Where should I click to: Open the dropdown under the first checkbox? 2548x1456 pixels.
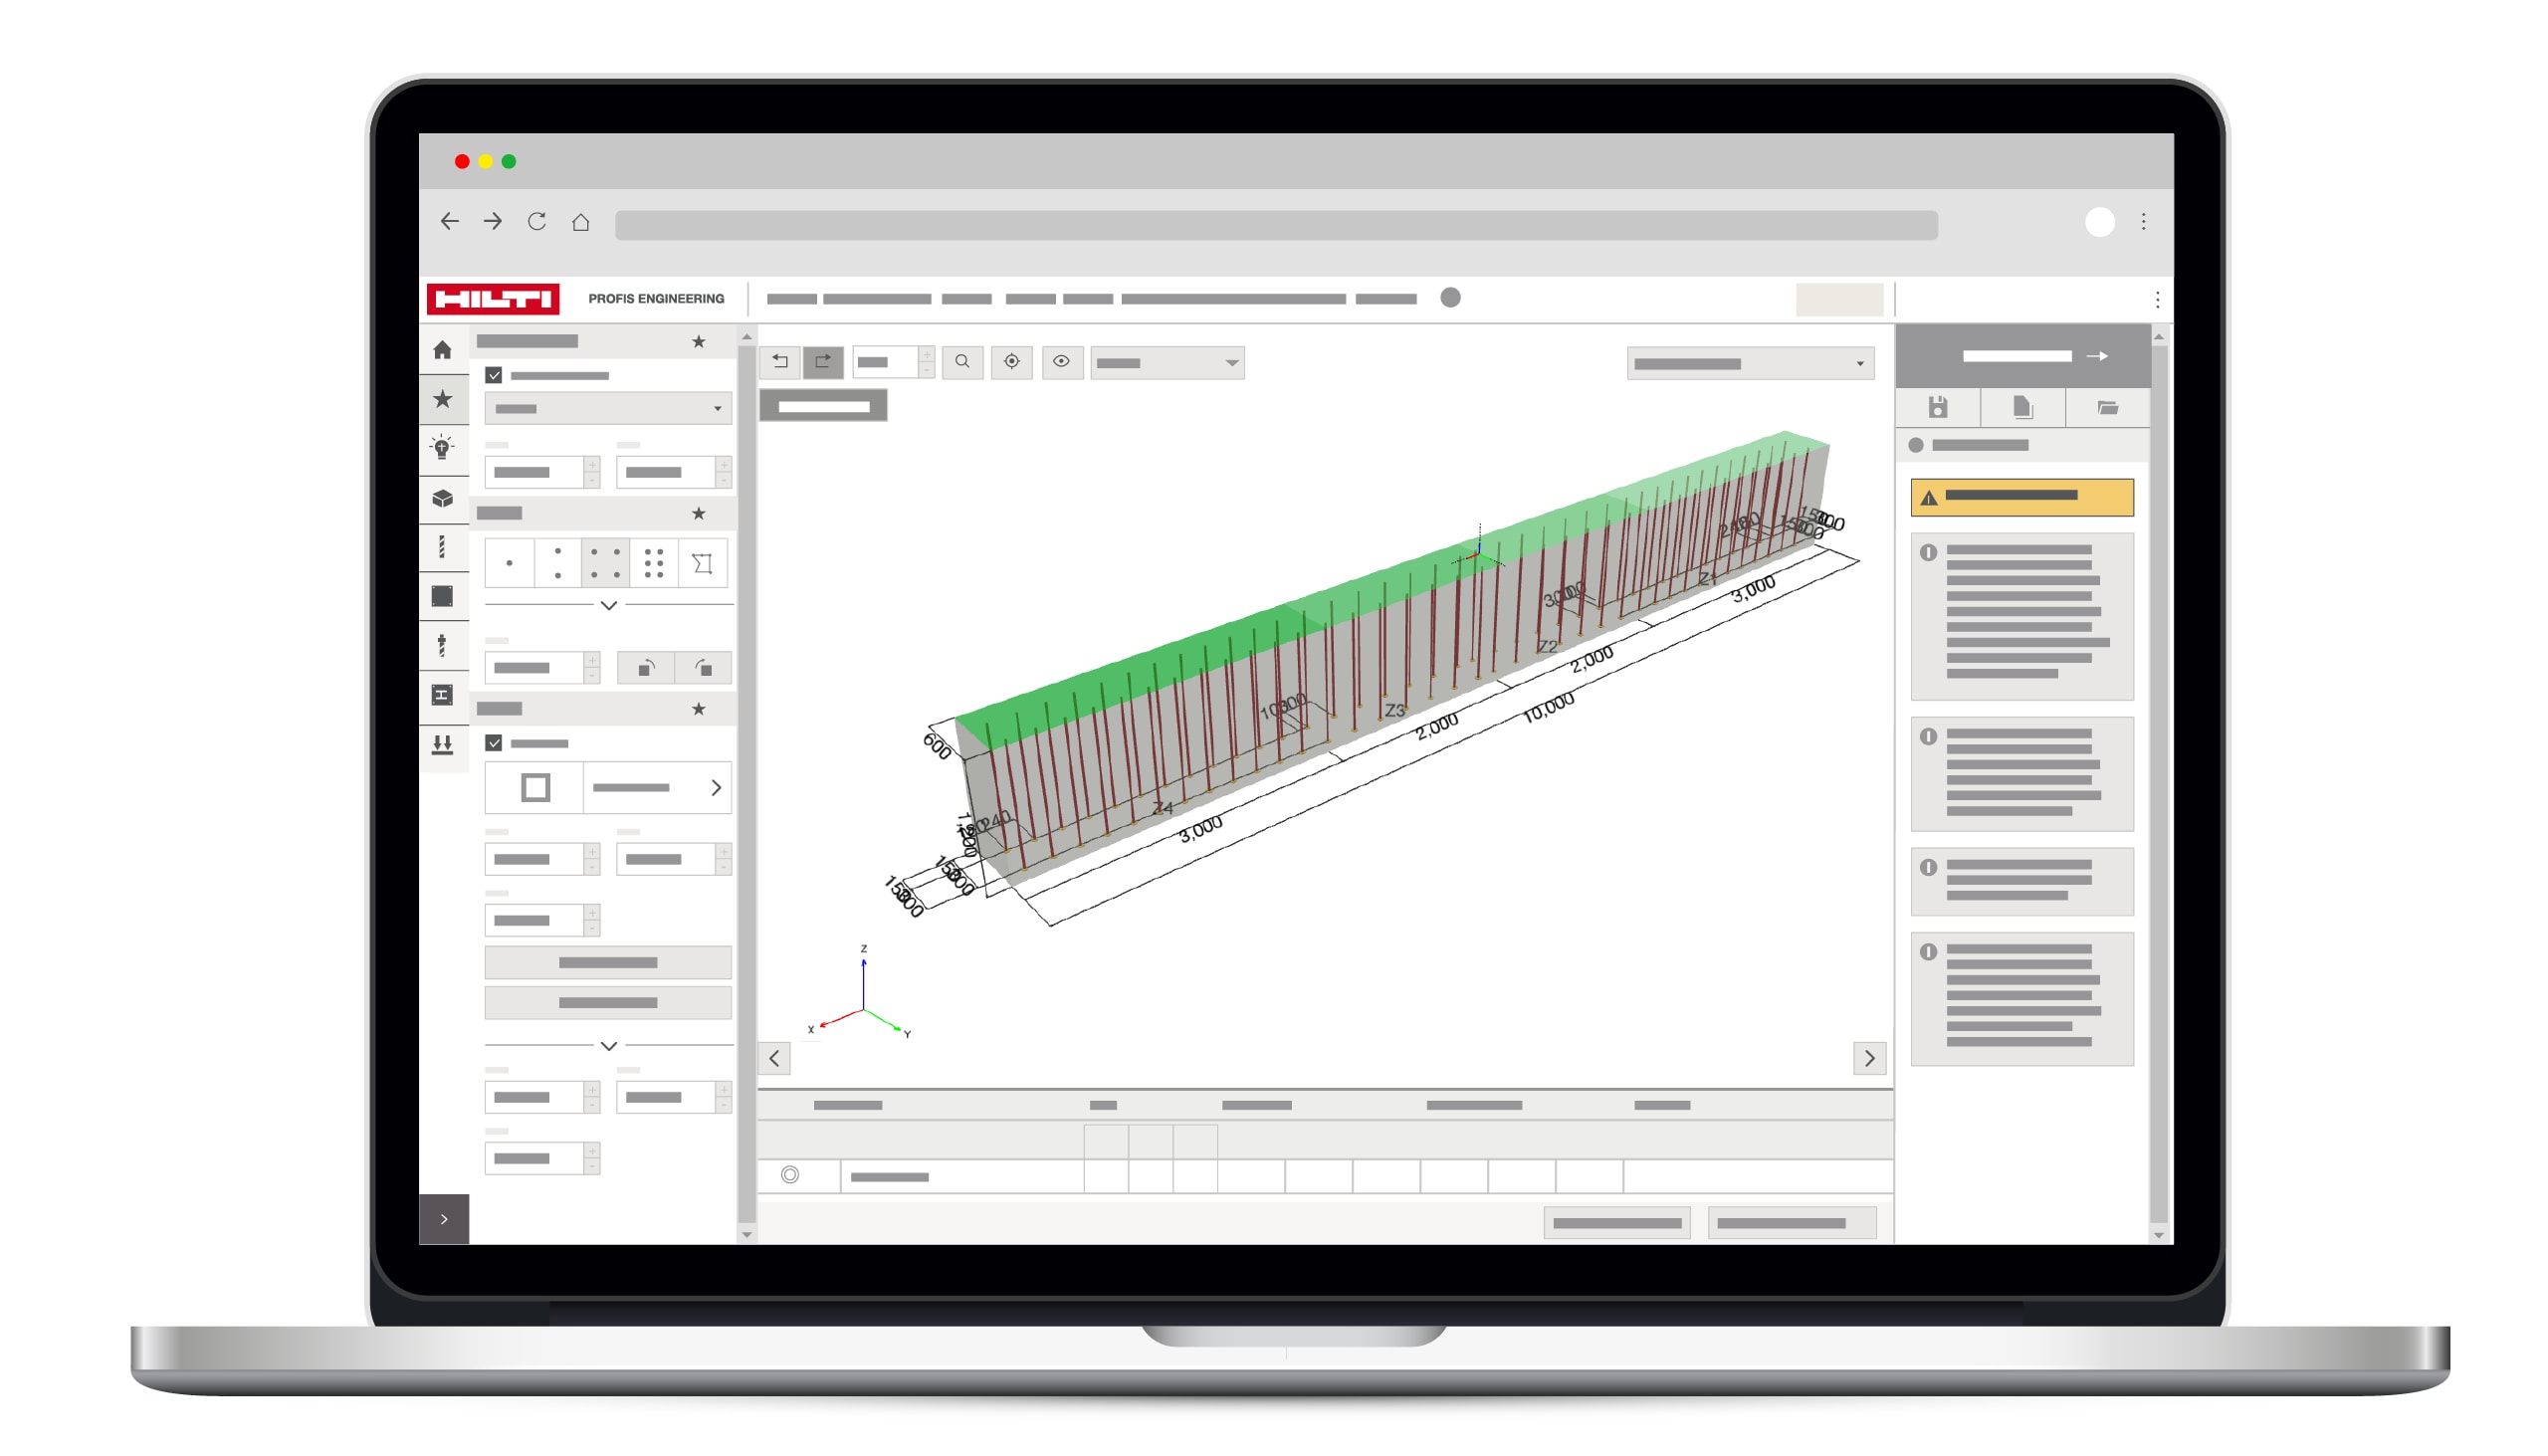609,409
